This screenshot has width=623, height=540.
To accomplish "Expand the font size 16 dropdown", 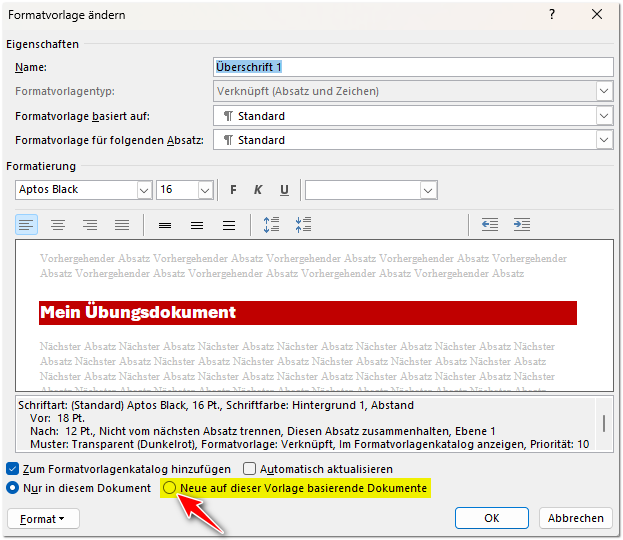I will pos(205,190).
